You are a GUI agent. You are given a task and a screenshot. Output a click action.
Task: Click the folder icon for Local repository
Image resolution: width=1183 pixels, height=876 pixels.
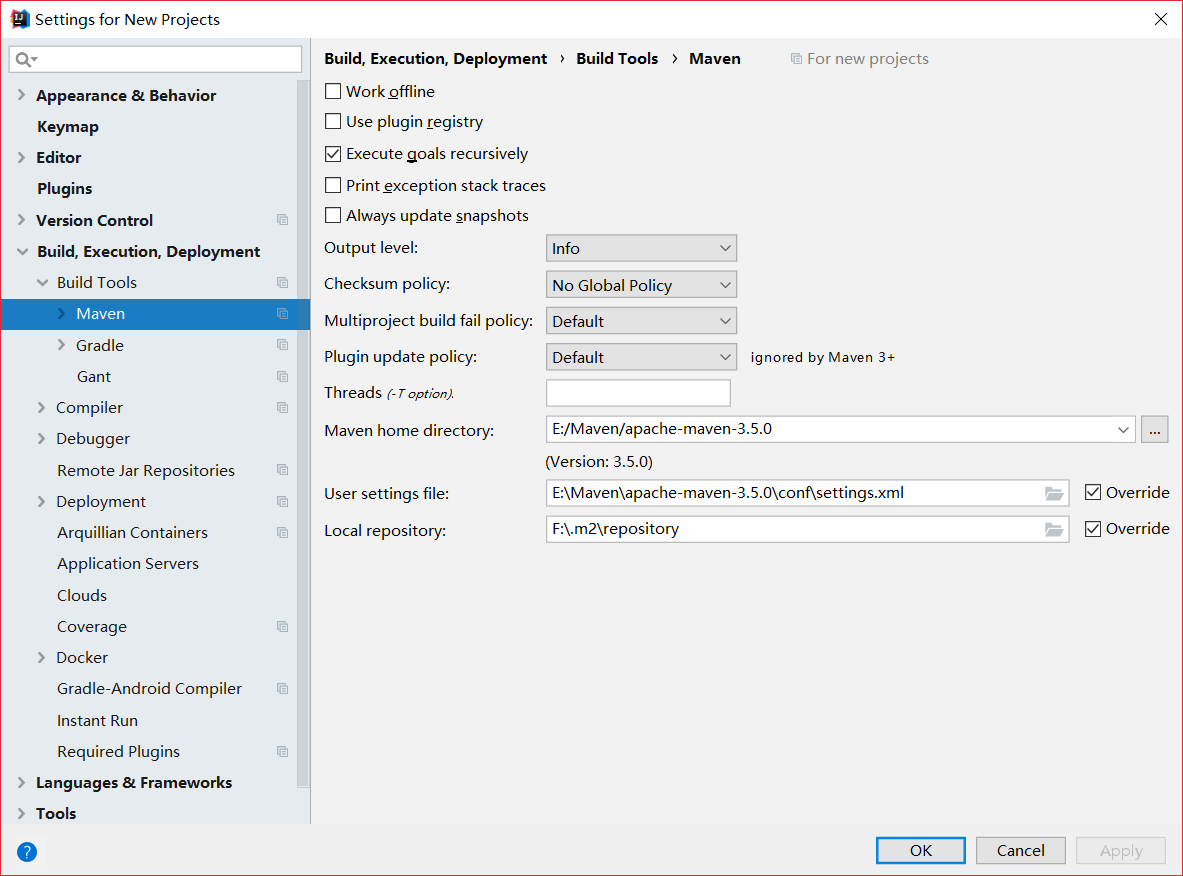pos(1053,529)
